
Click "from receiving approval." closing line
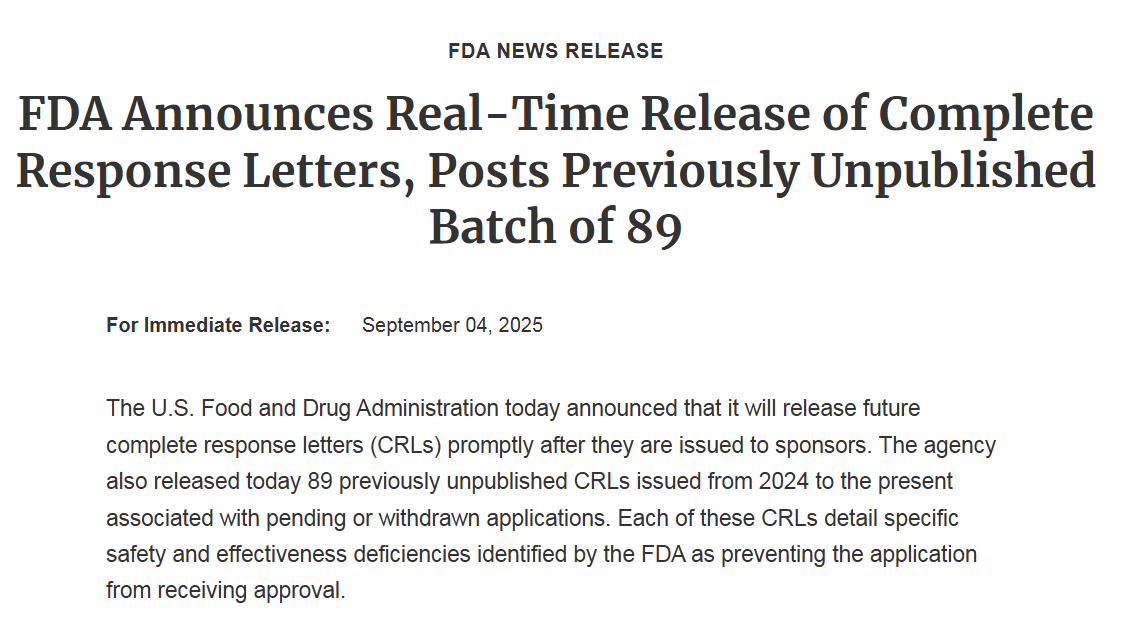pos(225,590)
